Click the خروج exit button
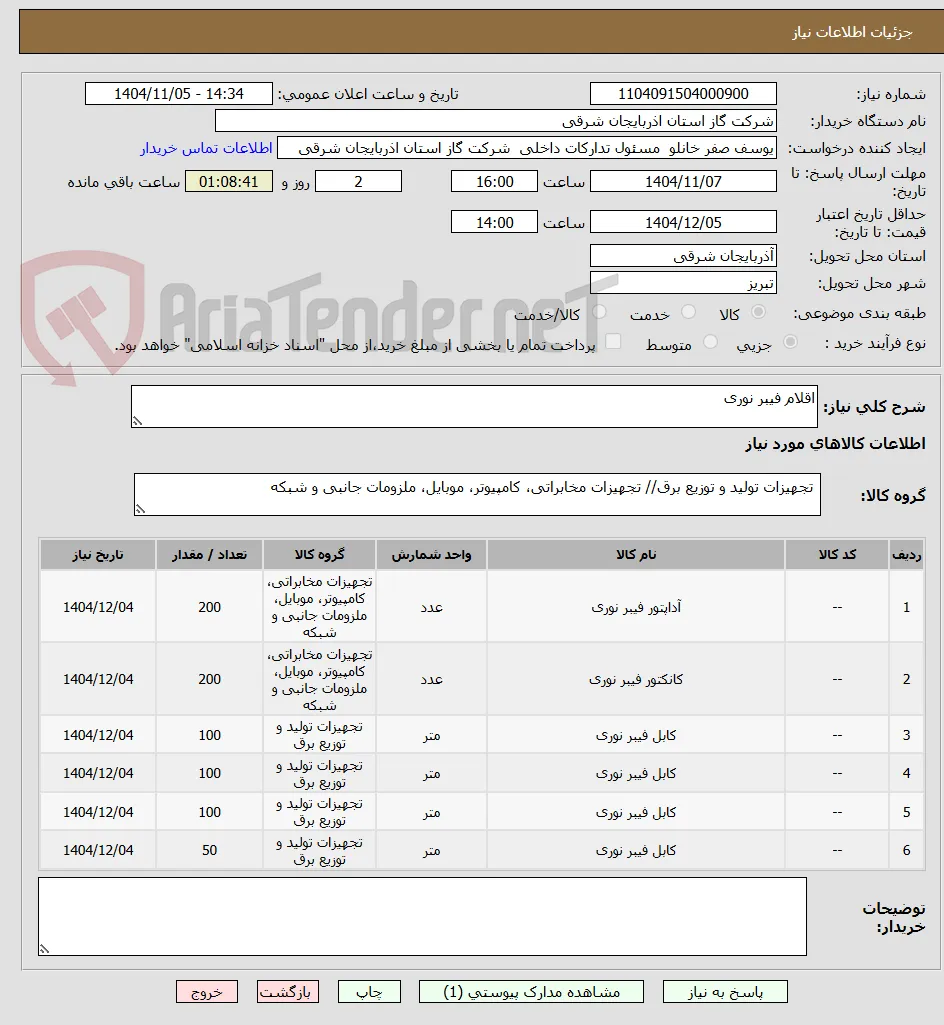 (207, 992)
